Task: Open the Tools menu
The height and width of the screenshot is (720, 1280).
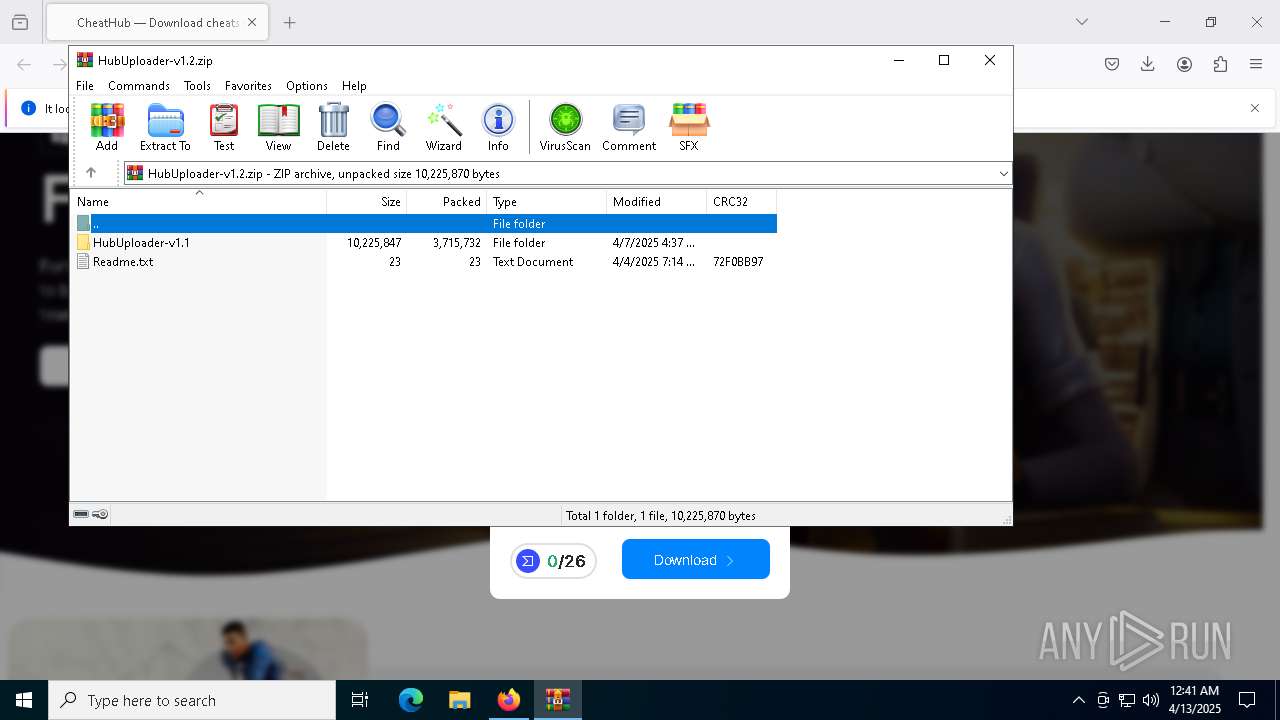Action: 197,86
